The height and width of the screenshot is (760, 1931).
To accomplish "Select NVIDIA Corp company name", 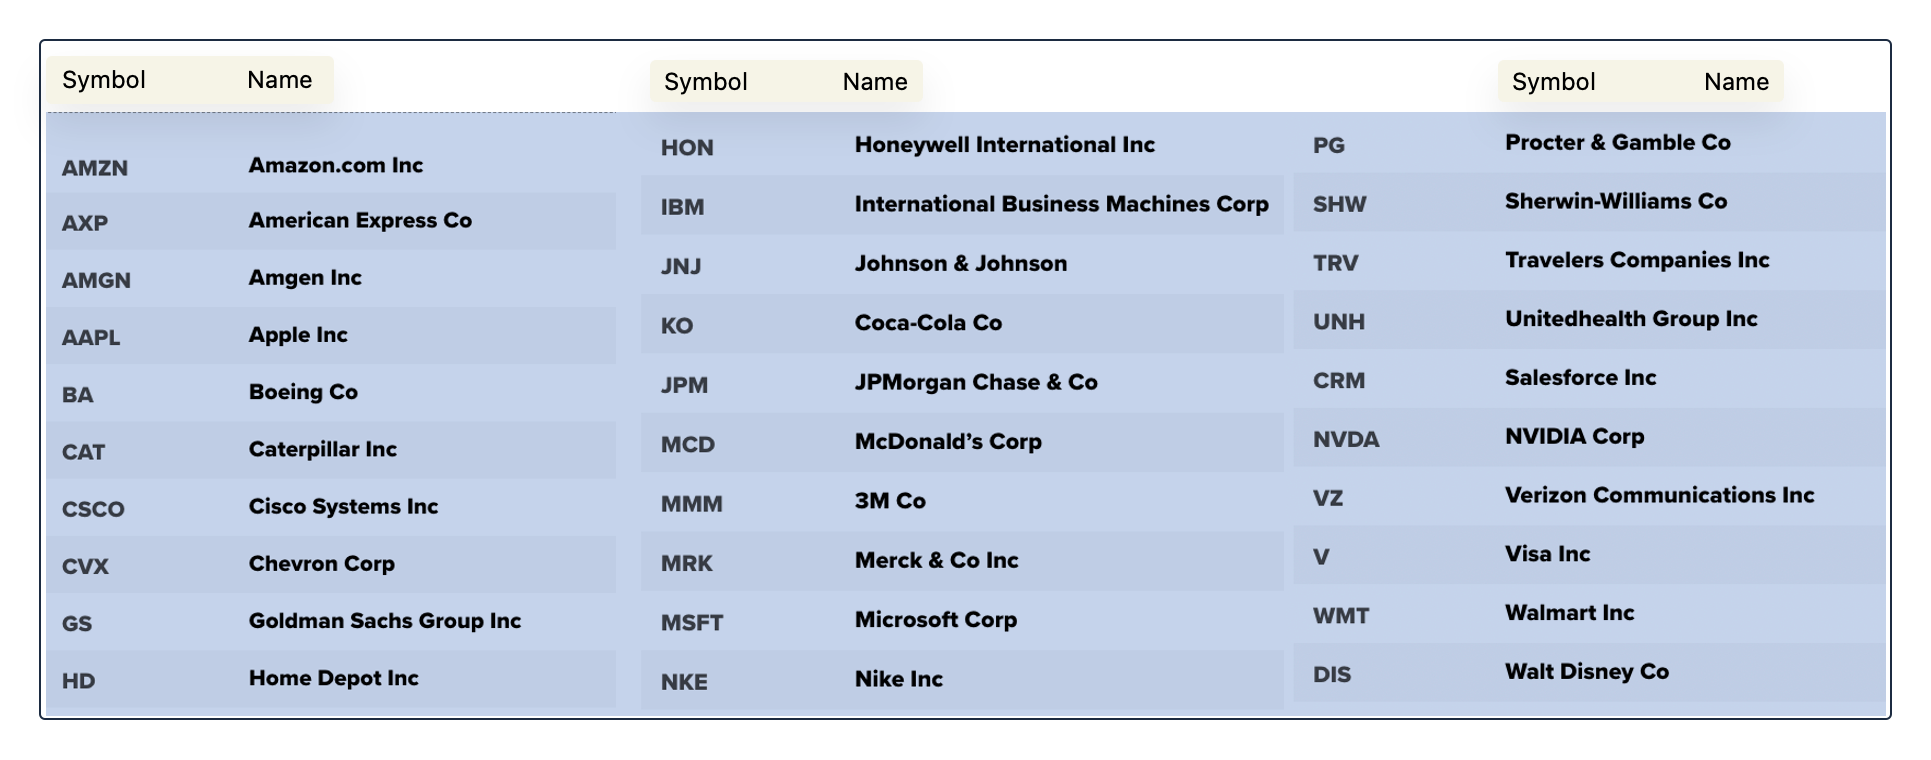I will [1575, 437].
